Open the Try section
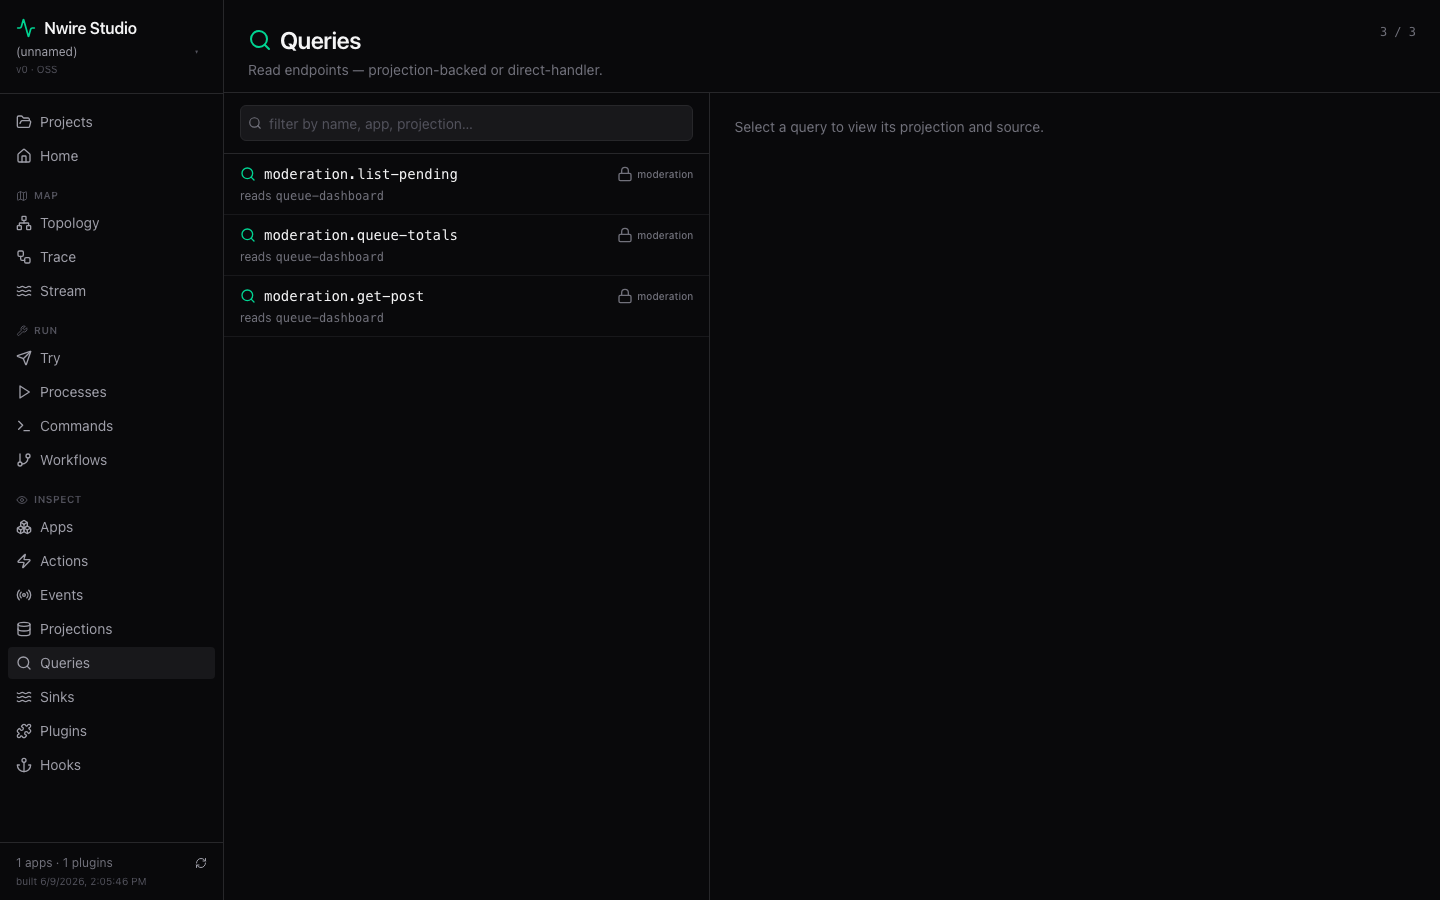This screenshot has width=1440, height=900. pyautogui.click(x=111, y=358)
